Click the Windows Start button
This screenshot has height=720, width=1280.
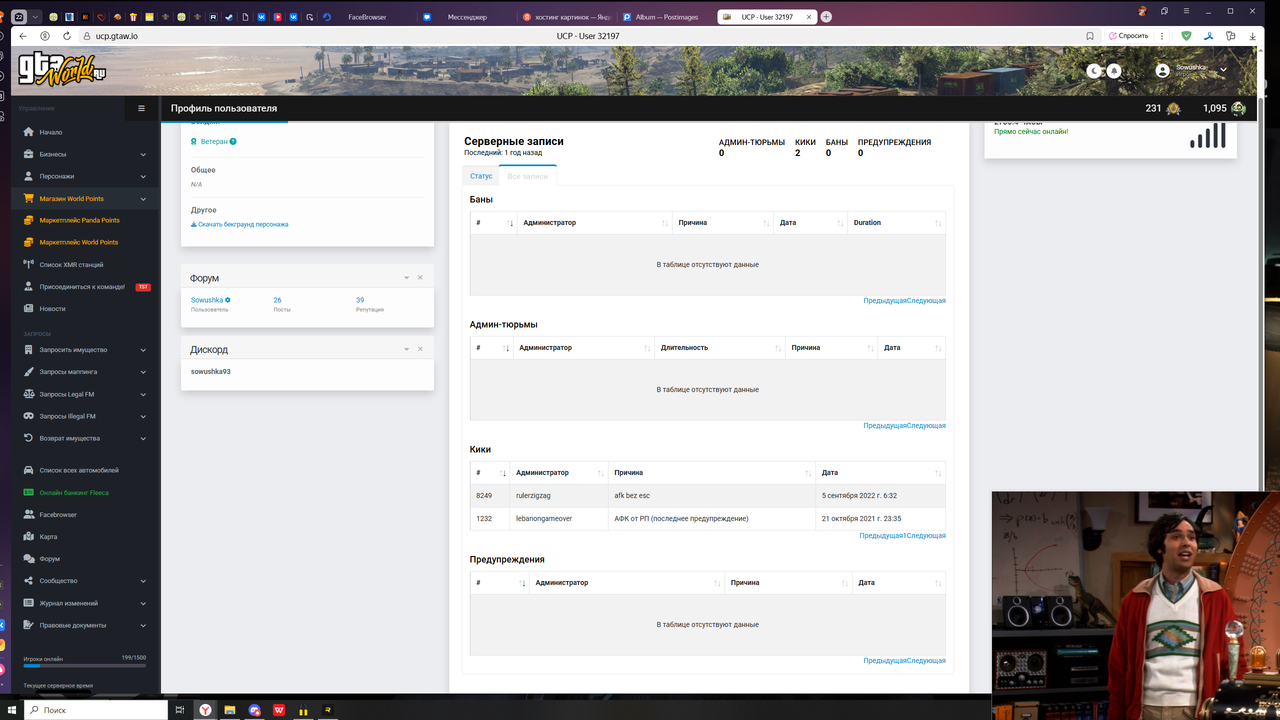(11, 709)
